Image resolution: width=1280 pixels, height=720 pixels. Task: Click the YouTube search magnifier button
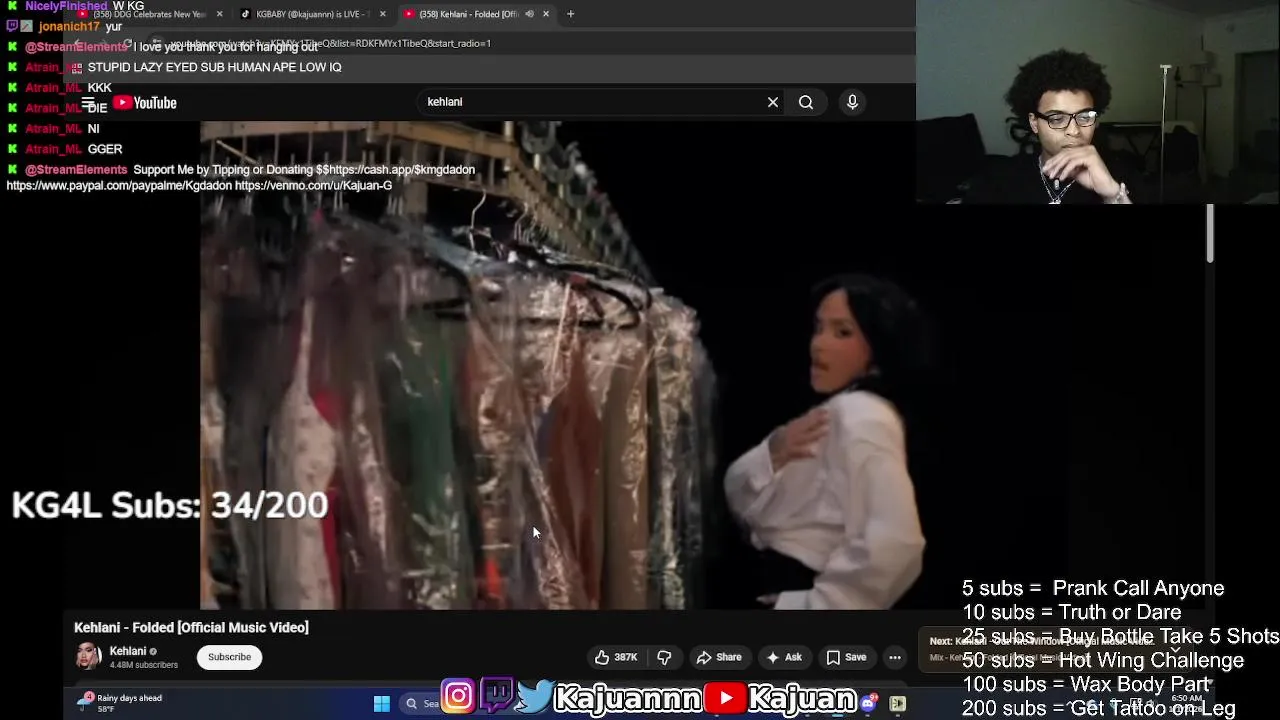806,102
